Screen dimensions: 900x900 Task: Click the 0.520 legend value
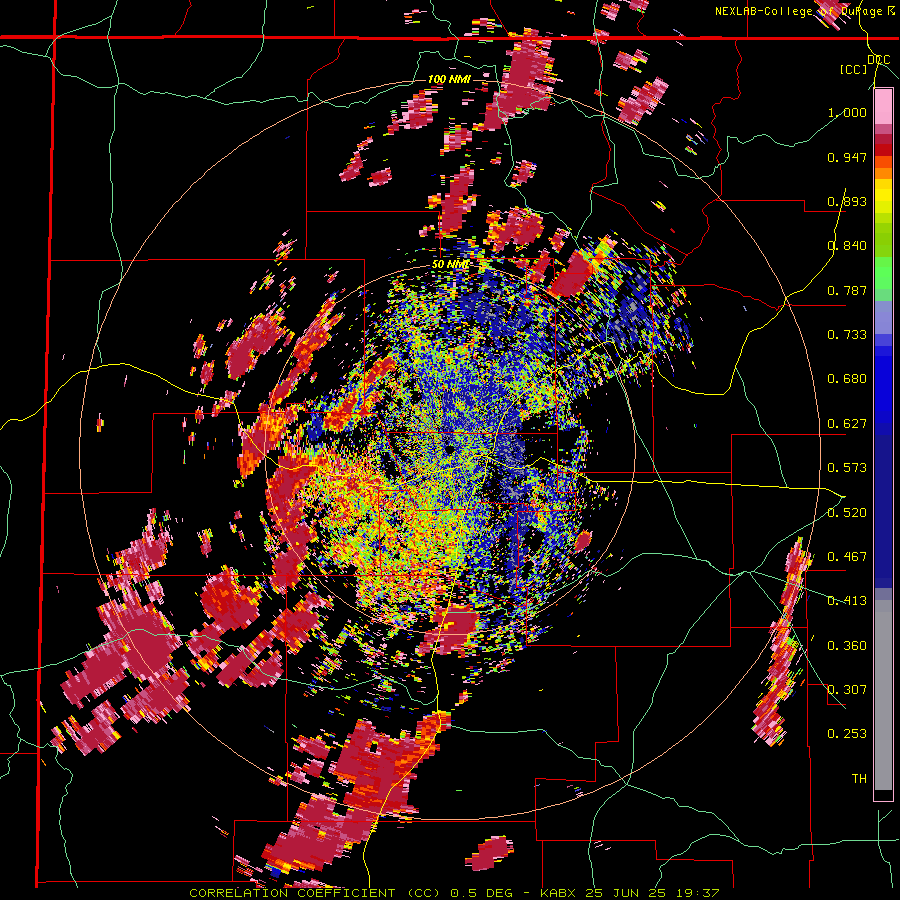(x=847, y=512)
